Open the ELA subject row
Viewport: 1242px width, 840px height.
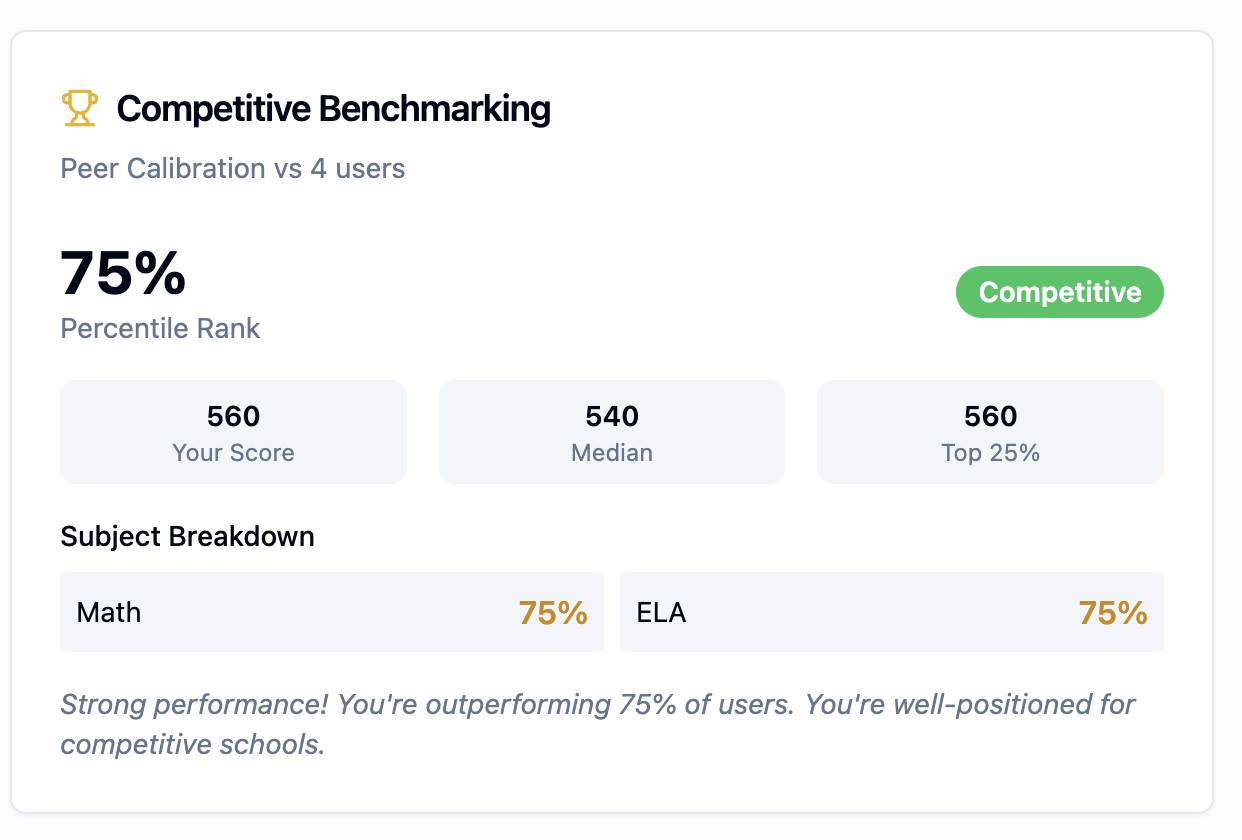891,612
